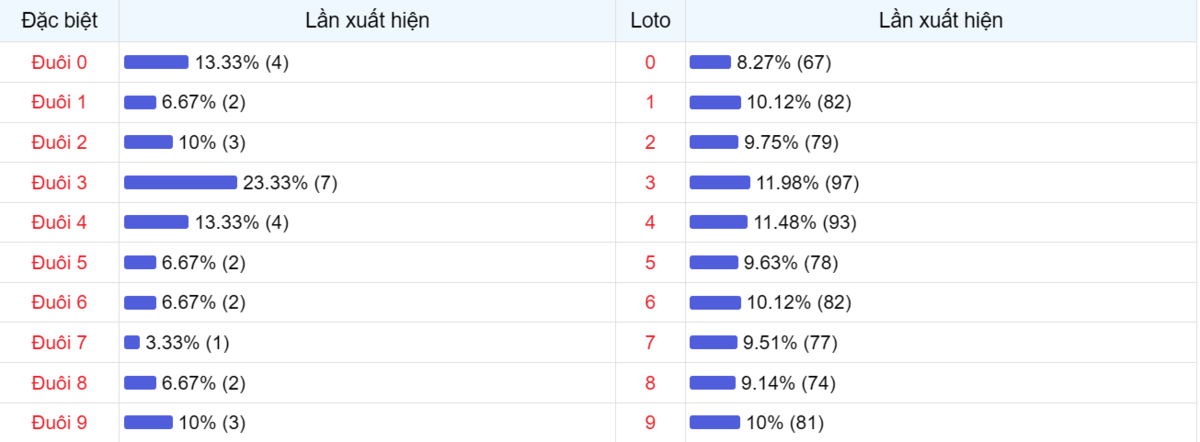This screenshot has height=442, width=1200.
Task: Click the 'Đuôi 1' row label
Action: tap(59, 102)
